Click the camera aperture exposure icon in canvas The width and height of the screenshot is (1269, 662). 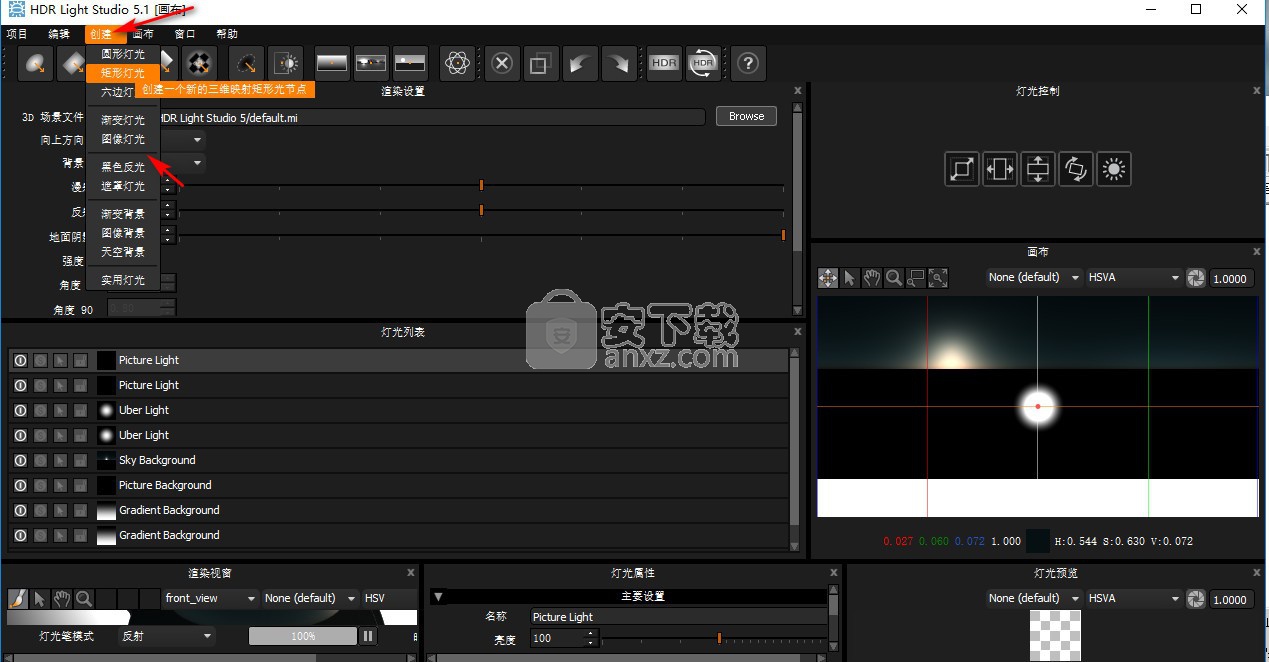pyautogui.click(x=1196, y=278)
